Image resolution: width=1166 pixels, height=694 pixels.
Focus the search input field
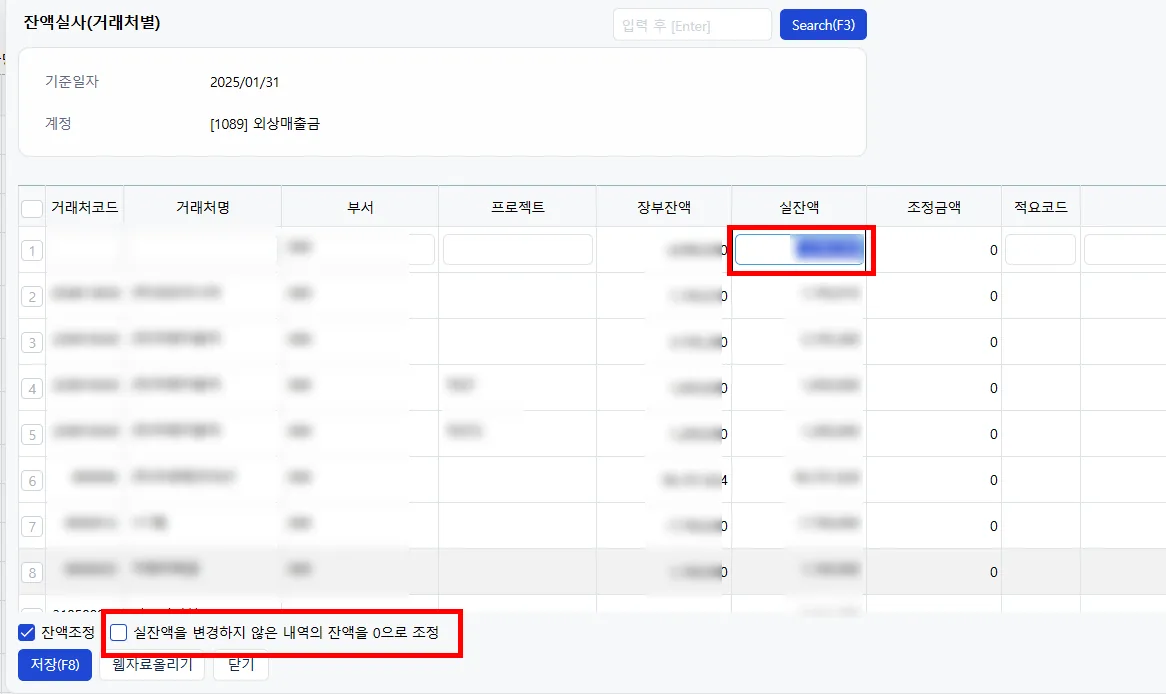pyautogui.click(x=692, y=25)
